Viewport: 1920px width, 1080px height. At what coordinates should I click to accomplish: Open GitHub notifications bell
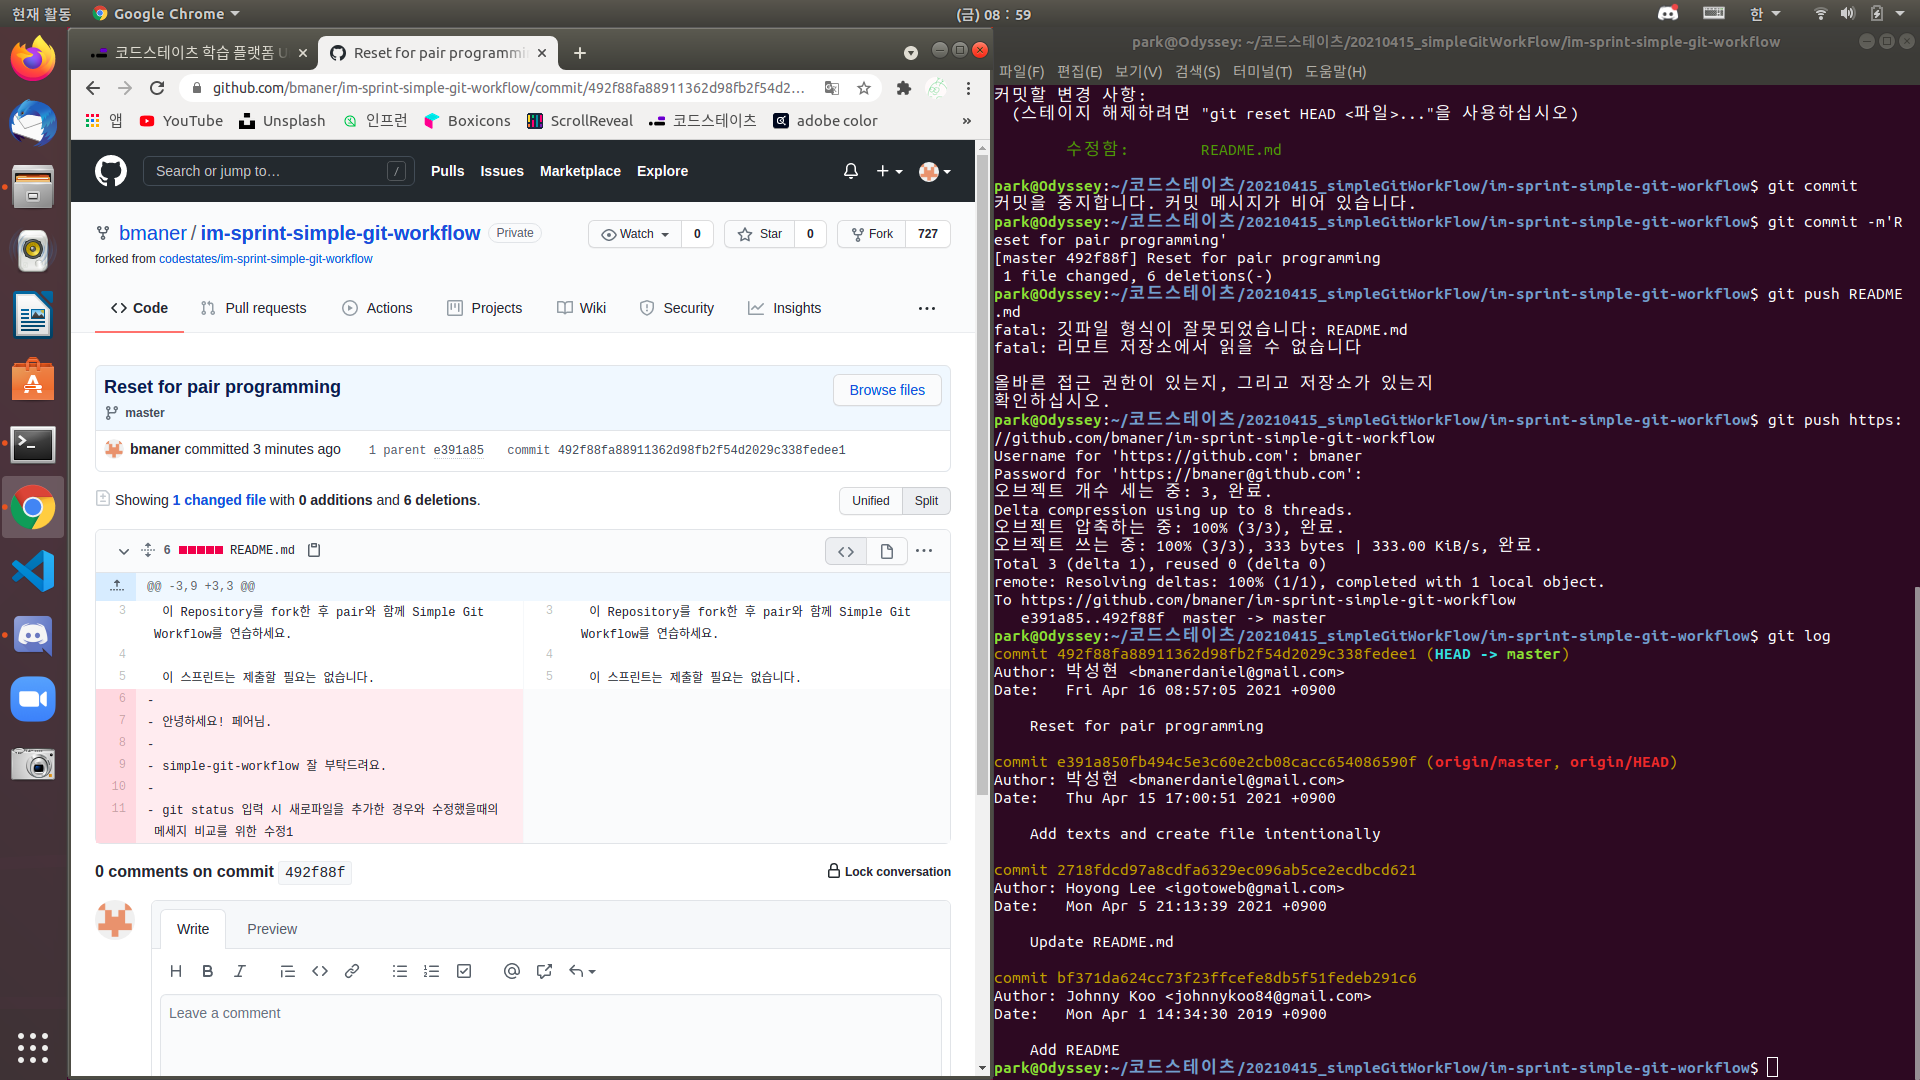(850, 171)
